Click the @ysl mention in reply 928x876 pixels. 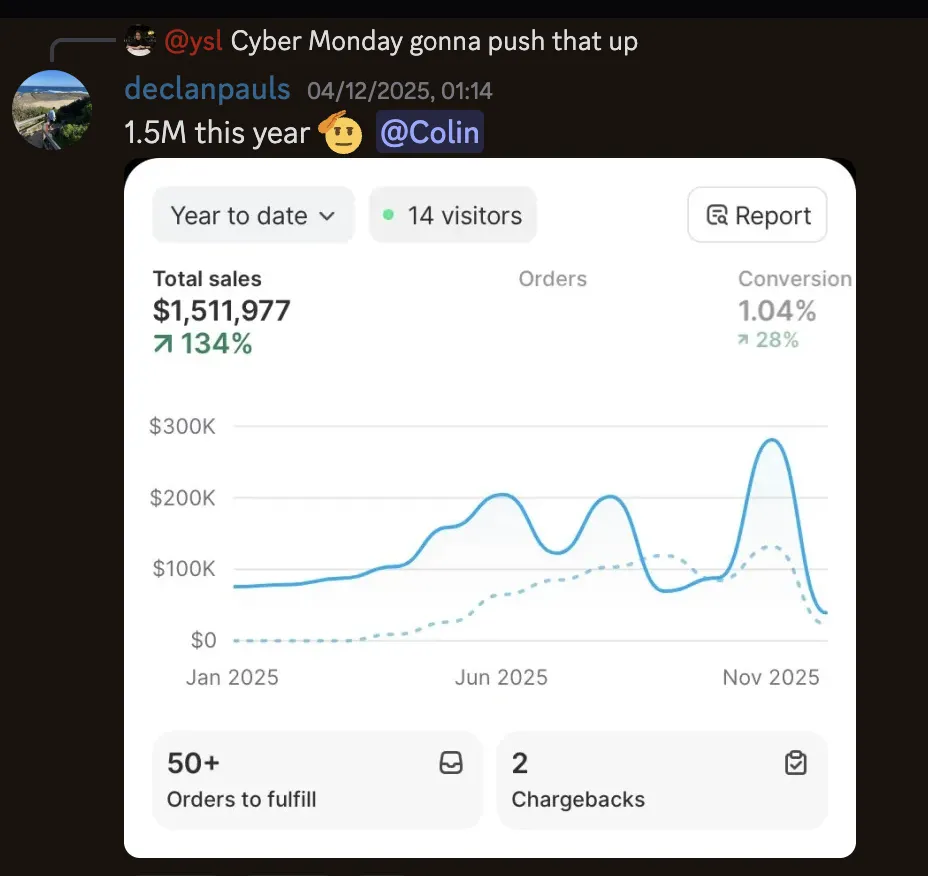click(x=194, y=41)
